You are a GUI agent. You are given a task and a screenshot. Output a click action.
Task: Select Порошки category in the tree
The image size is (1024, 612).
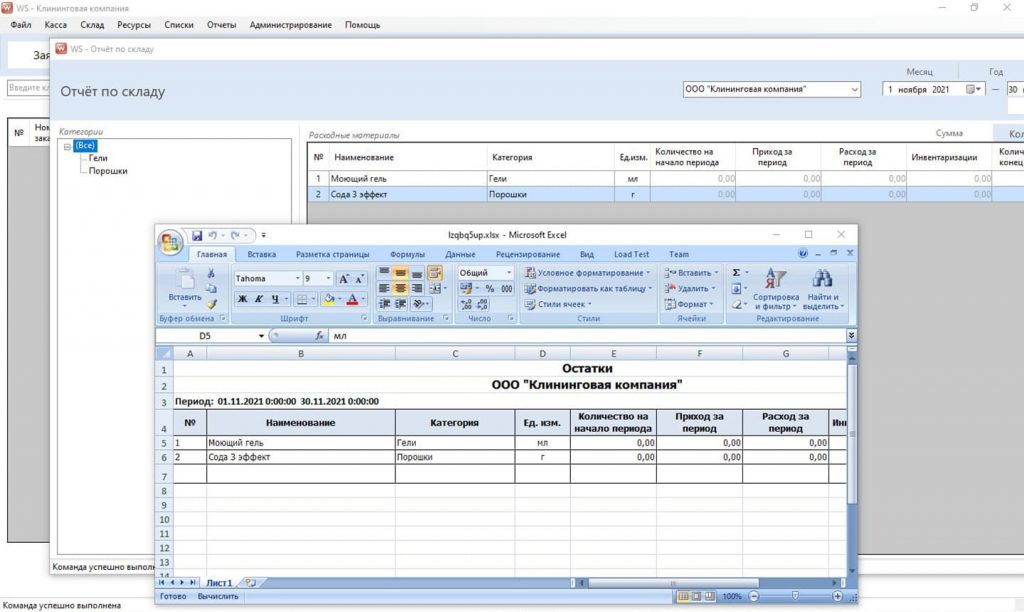[108, 171]
